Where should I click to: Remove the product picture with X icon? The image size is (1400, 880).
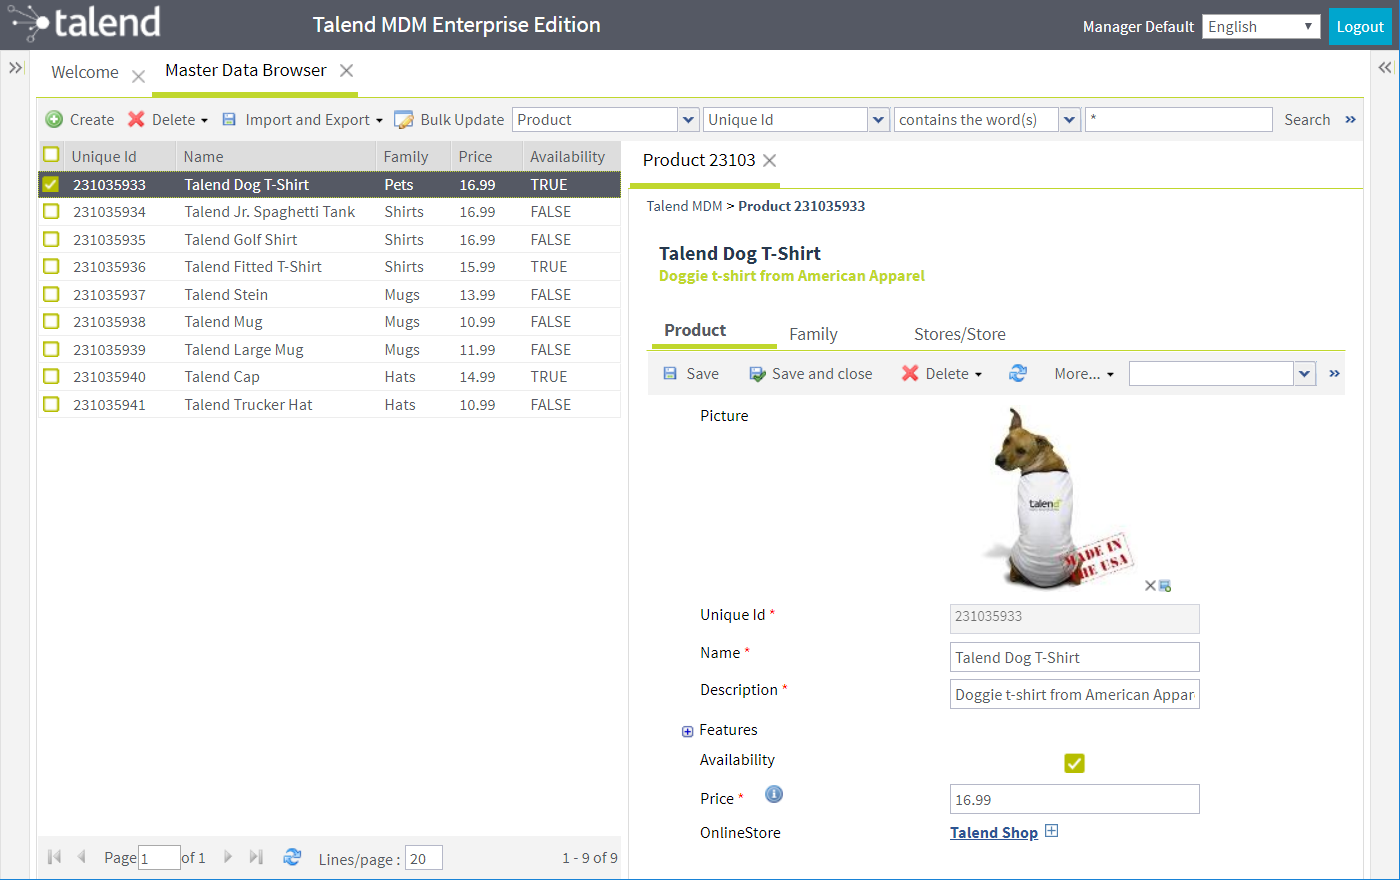tap(1150, 586)
